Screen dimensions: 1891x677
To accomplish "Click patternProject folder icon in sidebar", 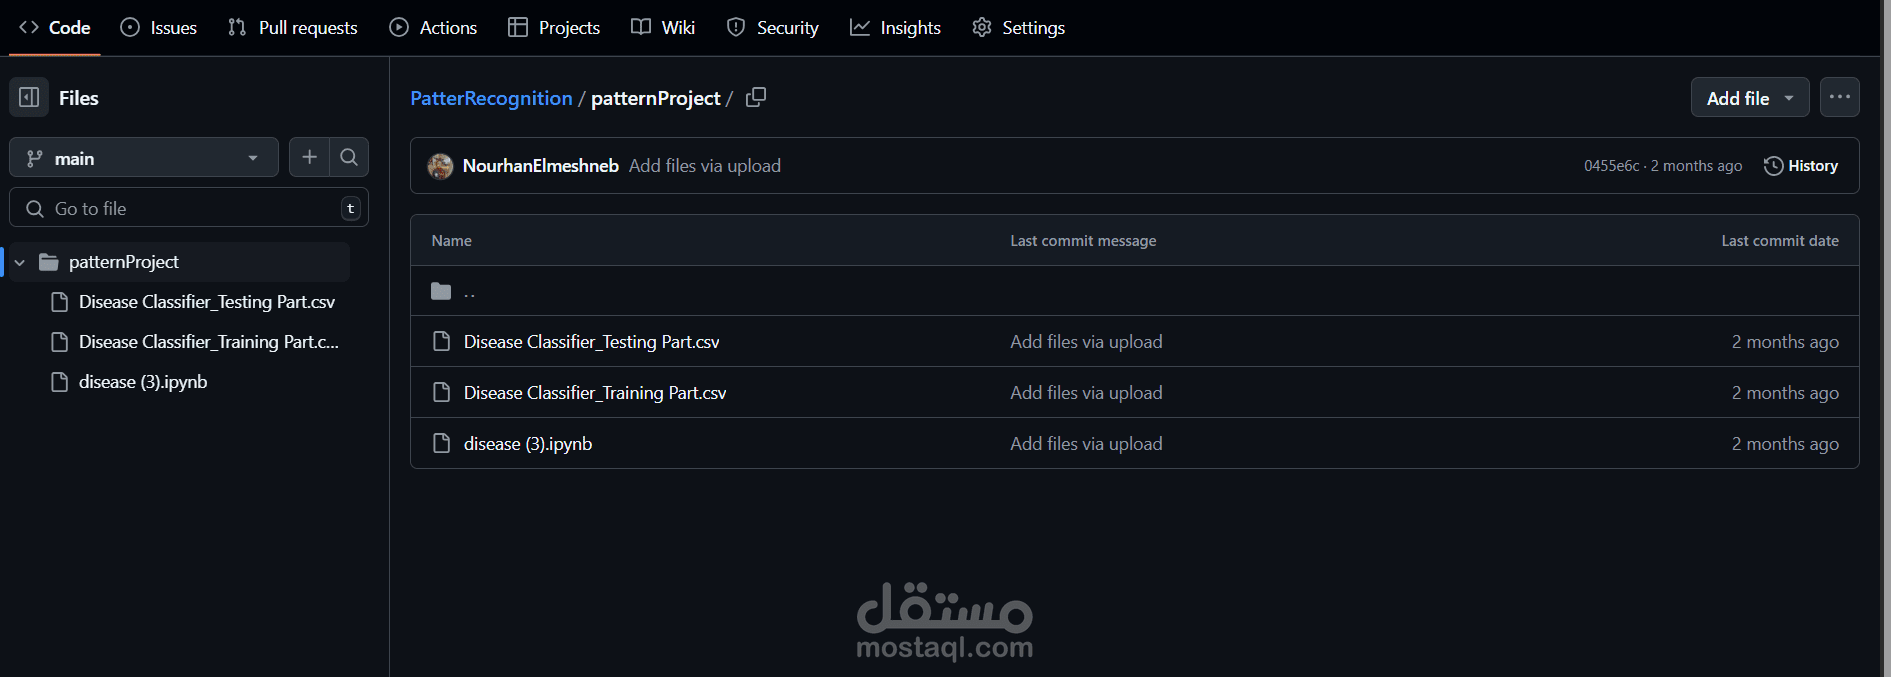I will coord(49,262).
